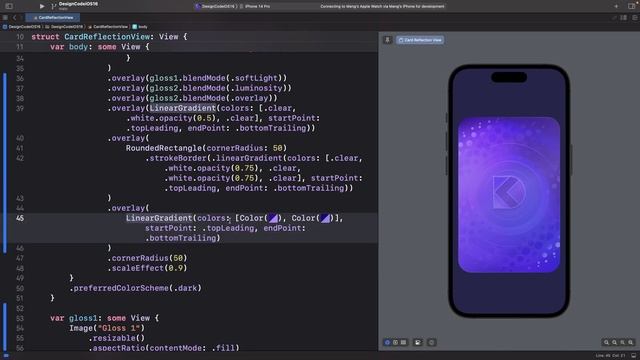This screenshot has width=640, height=360.
Task: Toggle the navigator sidebar in Xcode toolbar
Action: tap(9, 6)
